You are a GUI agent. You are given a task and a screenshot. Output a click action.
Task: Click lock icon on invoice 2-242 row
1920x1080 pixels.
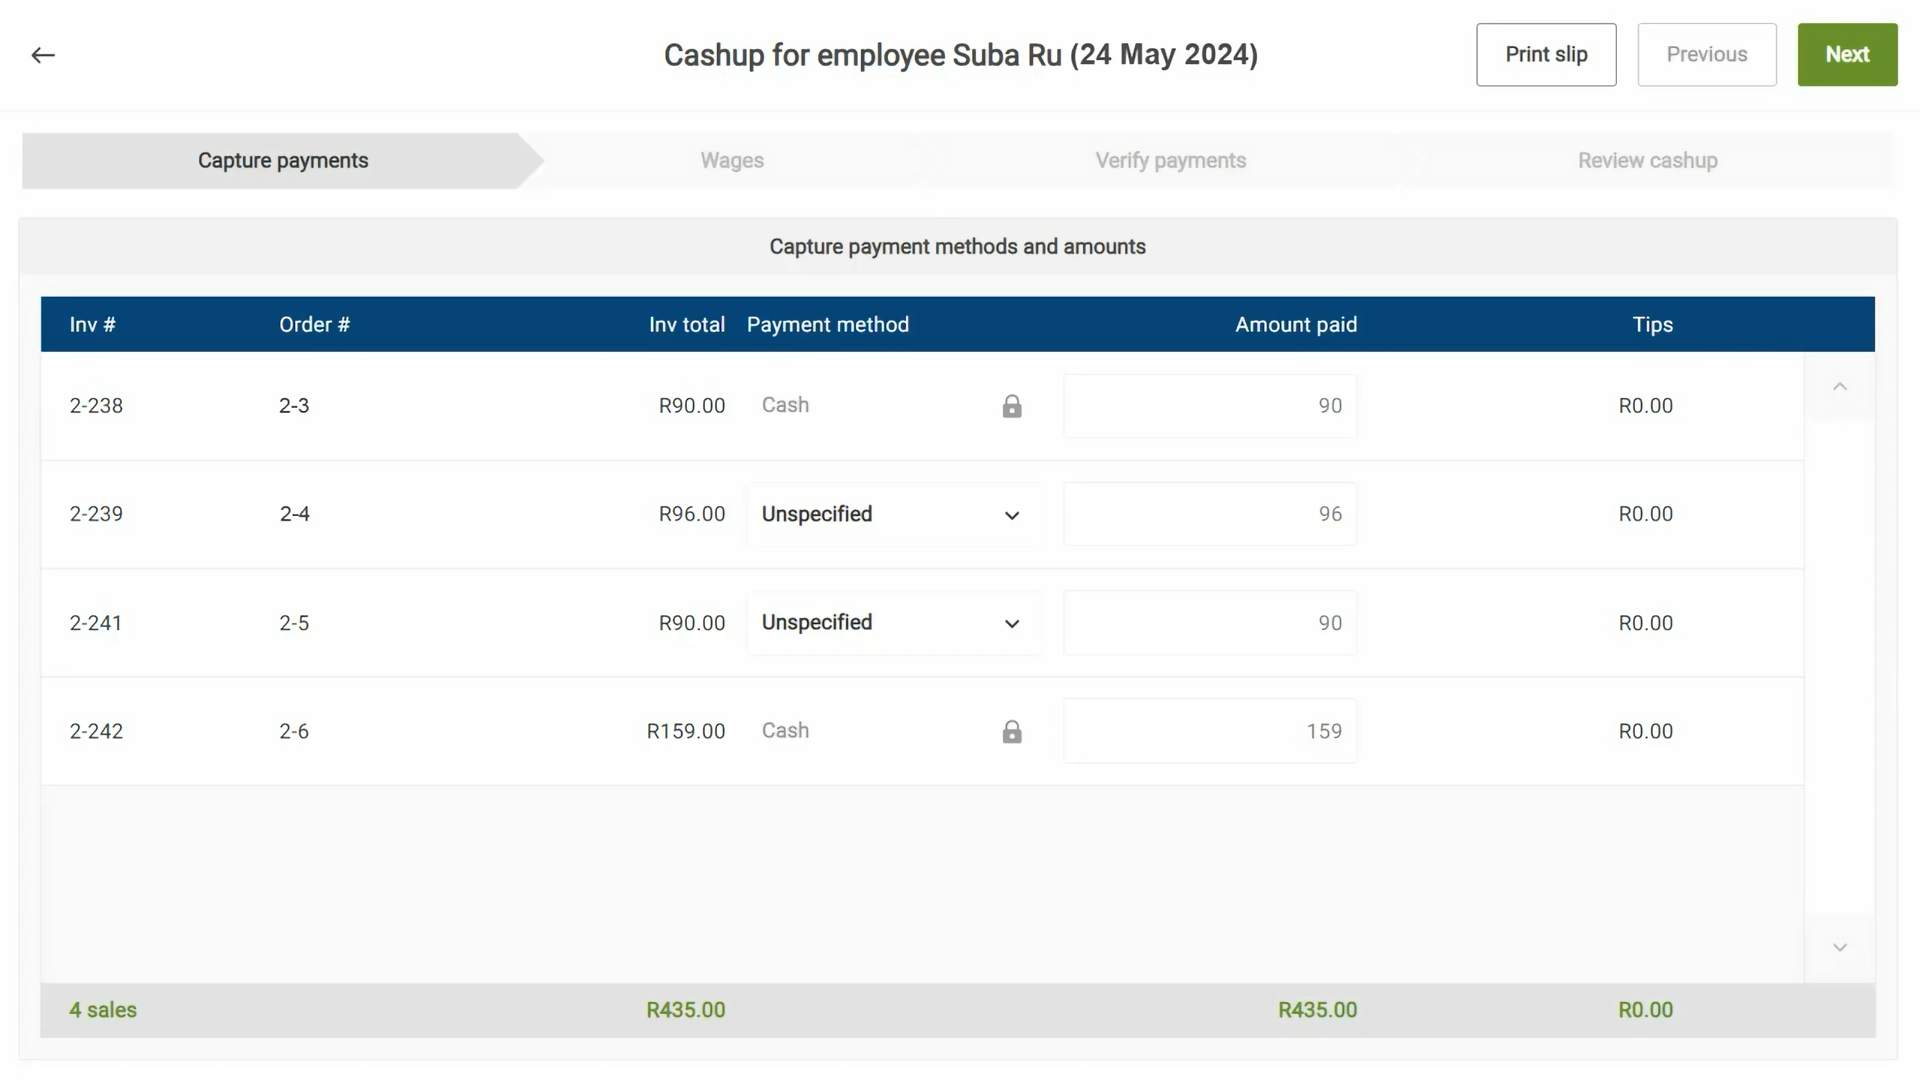click(x=1012, y=732)
